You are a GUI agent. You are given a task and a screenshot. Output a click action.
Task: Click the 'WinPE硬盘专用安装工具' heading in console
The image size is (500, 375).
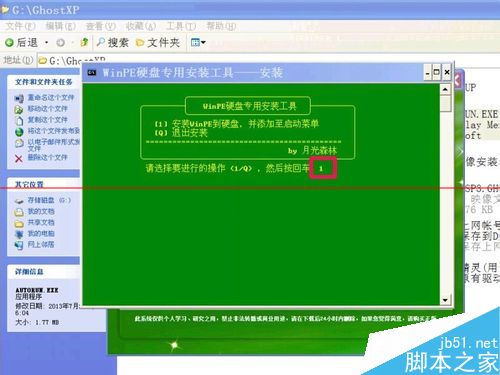pos(249,106)
